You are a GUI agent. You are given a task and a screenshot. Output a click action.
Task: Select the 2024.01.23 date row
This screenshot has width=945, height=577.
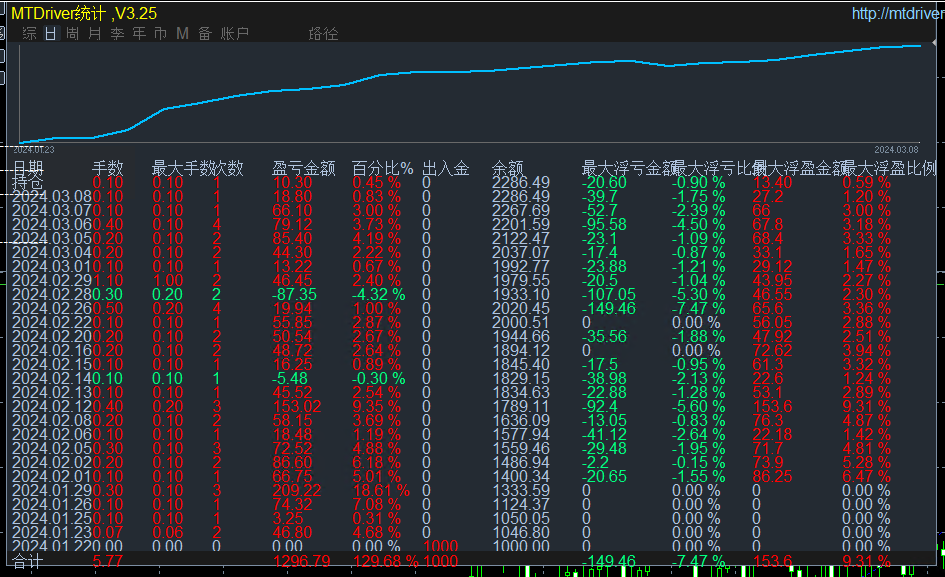(x=52, y=532)
